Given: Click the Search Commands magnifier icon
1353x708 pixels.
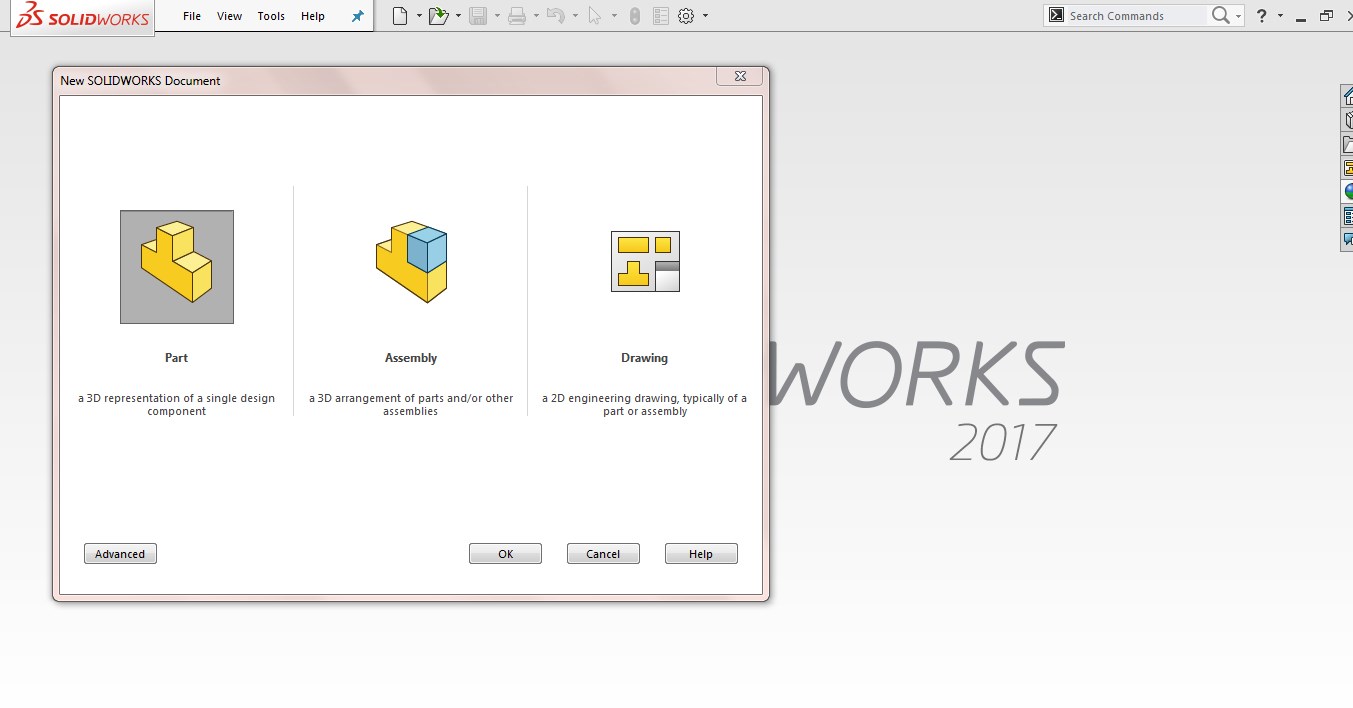Looking at the screenshot, I should click(1220, 15).
